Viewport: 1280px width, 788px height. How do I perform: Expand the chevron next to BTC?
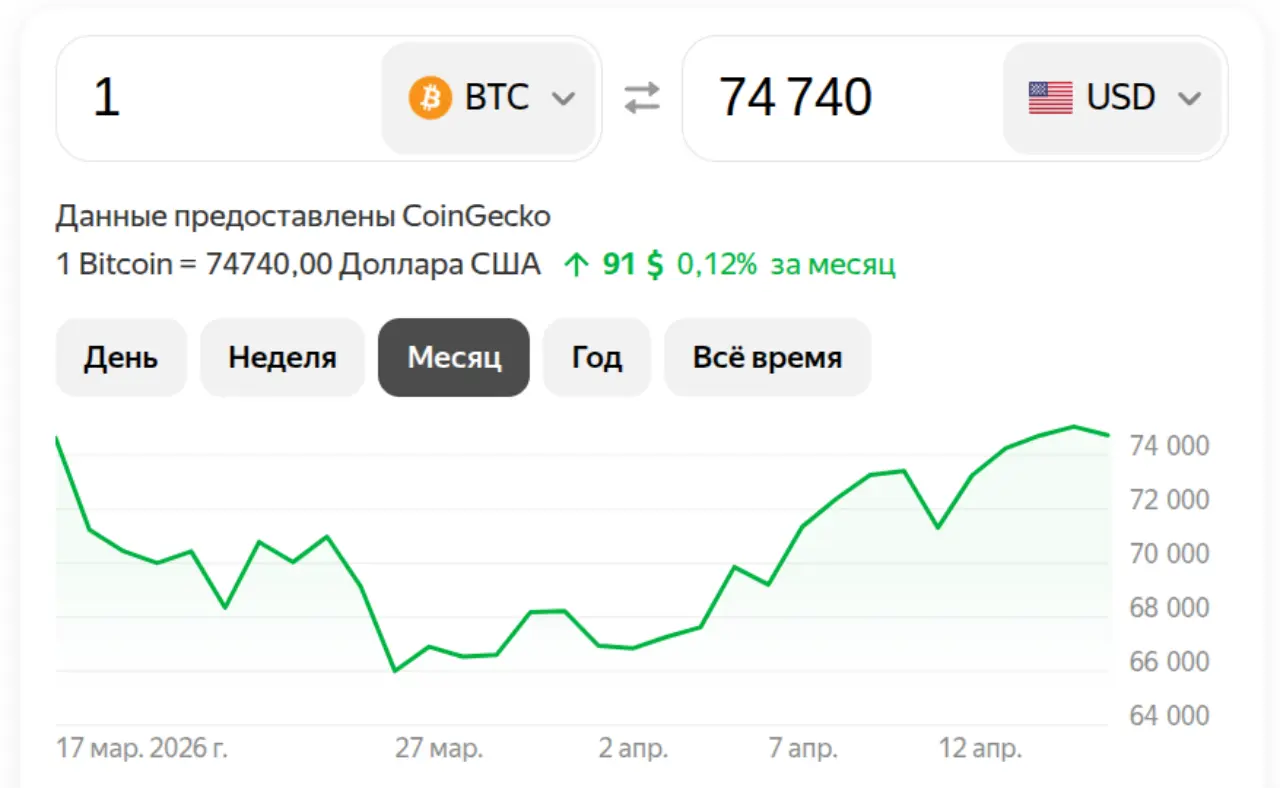[563, 99]
